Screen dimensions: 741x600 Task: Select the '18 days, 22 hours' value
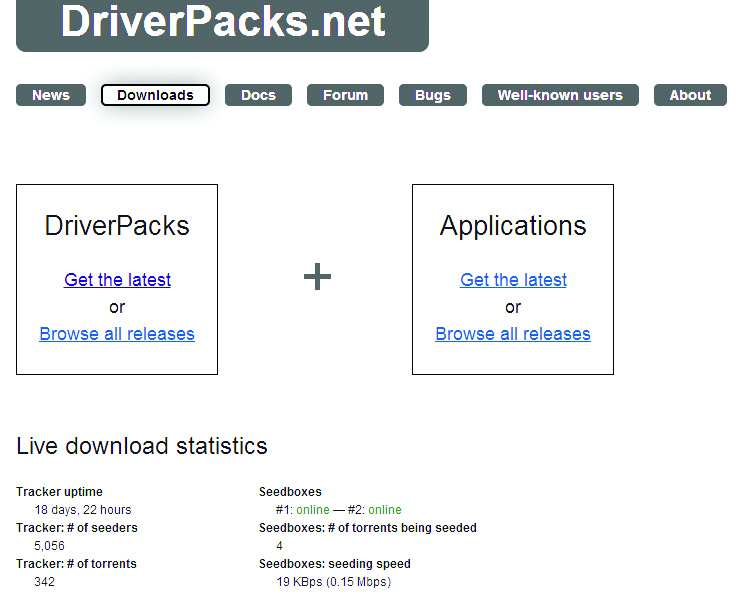click(83, 510)
